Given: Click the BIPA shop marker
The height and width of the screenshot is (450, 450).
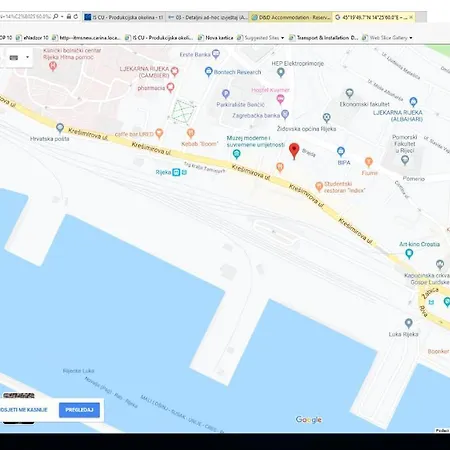Looking at the screenshot, I should click(x=341, y=151).
